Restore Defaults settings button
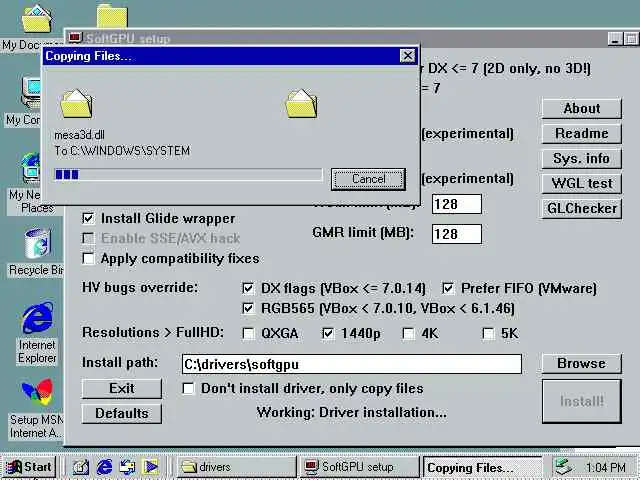This screenshot has height=480, width=640. 122,413
